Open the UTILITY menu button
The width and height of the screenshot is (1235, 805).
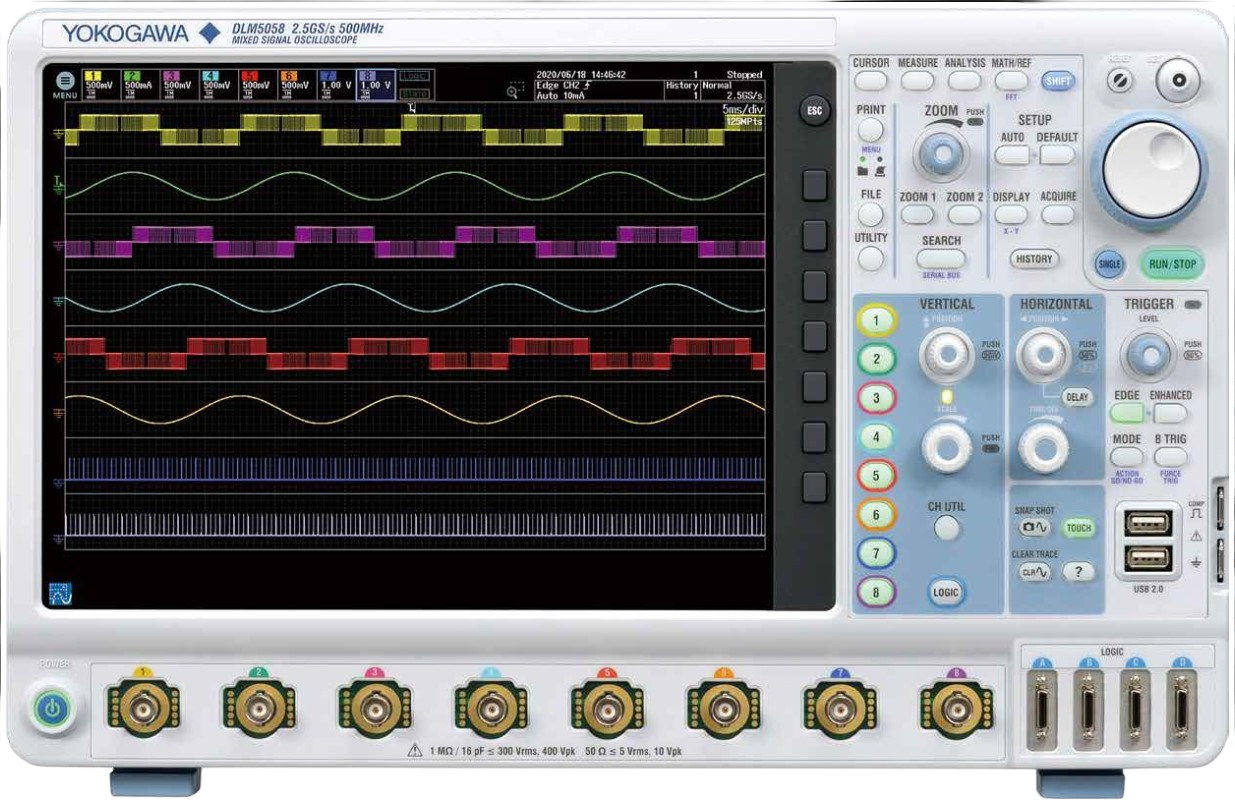click(x=871, y=259)
